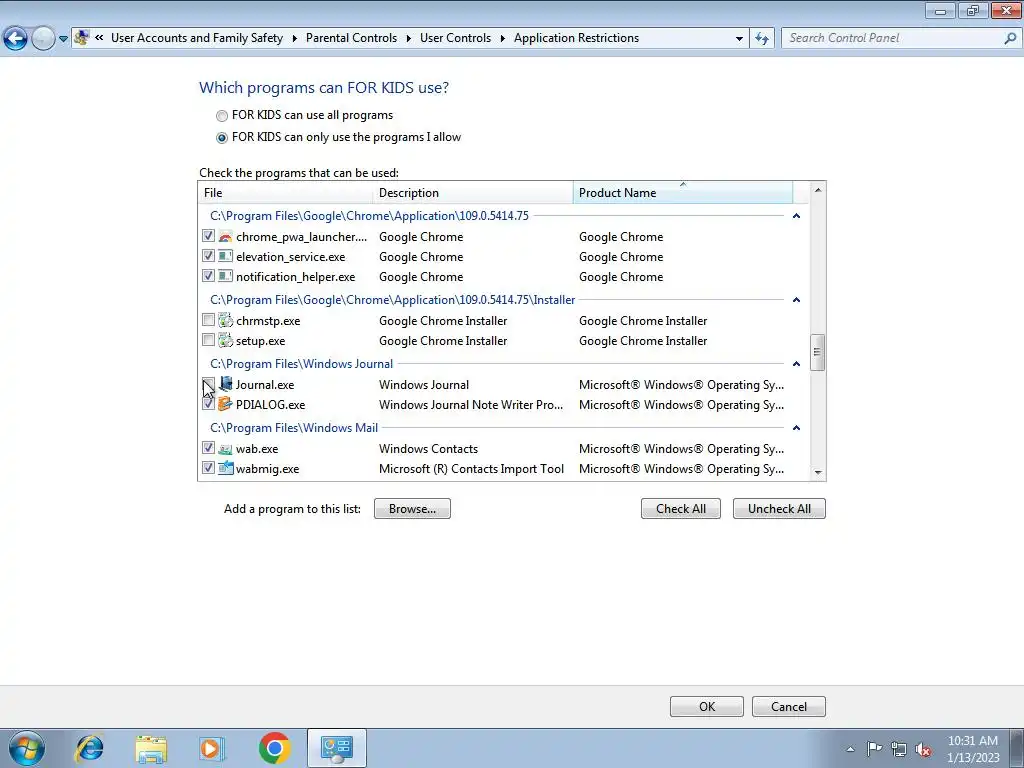This screenshot has height=768, width=1024.
Task: Click the Uncheck All button
Action: (779, 509)
